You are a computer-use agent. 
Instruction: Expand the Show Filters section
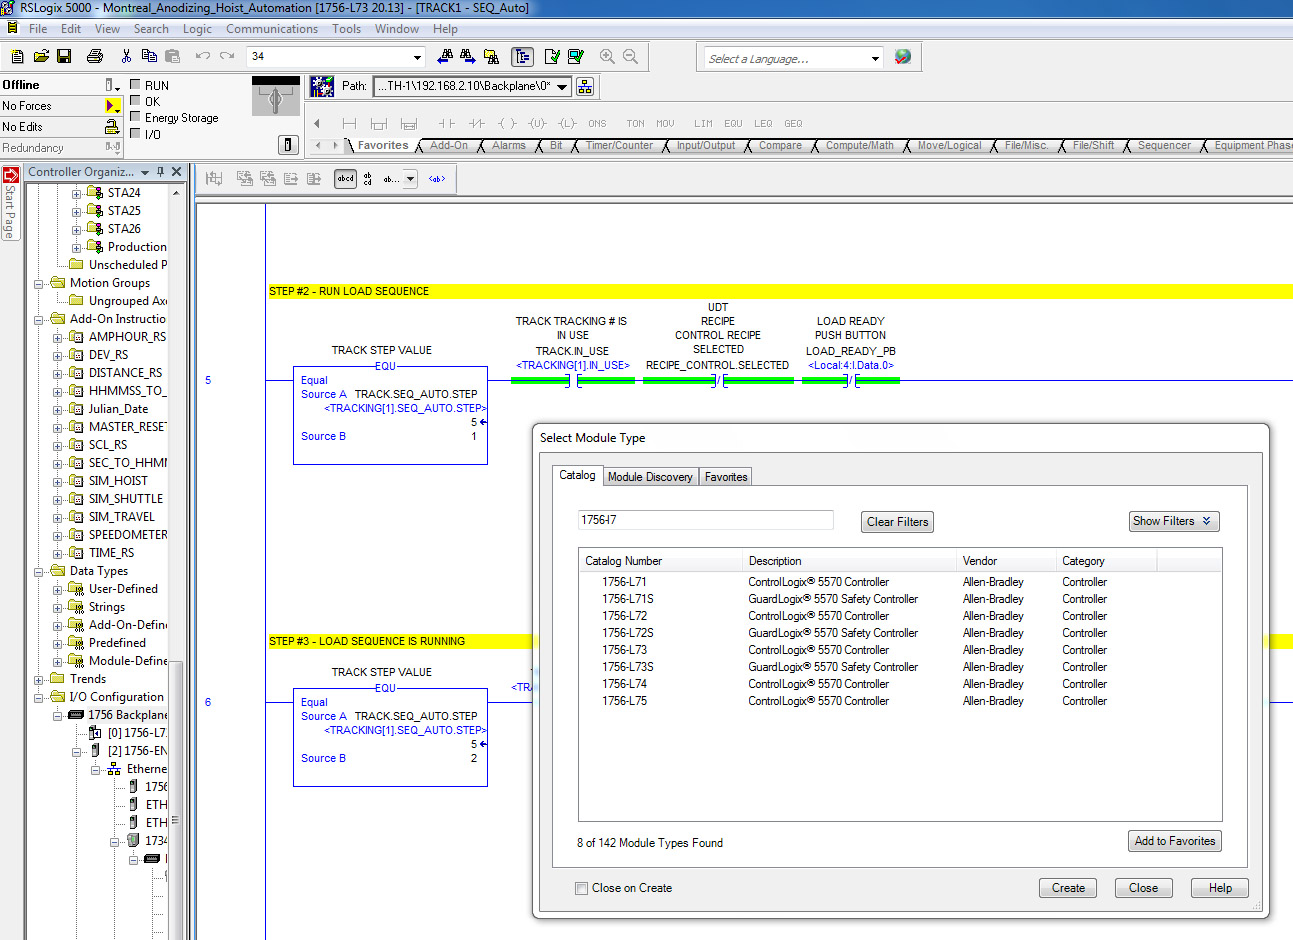click(x=1173, y=521)
